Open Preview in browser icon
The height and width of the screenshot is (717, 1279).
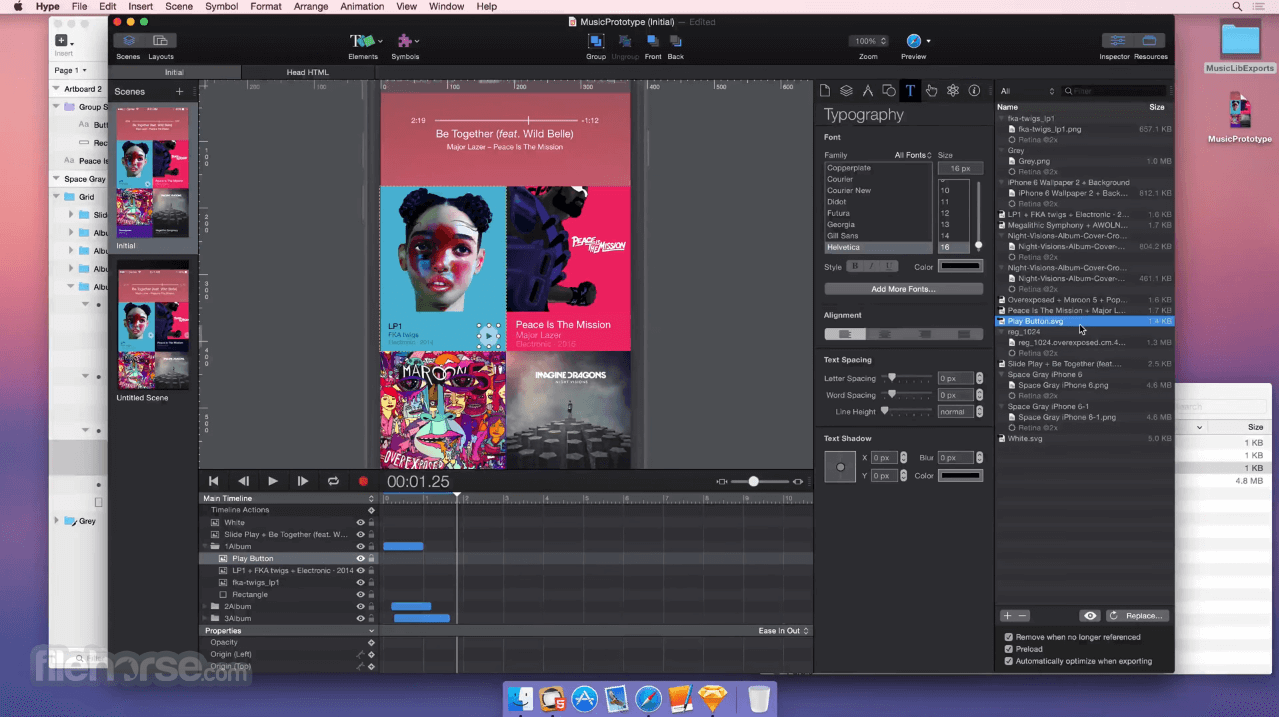pos(914,41)
